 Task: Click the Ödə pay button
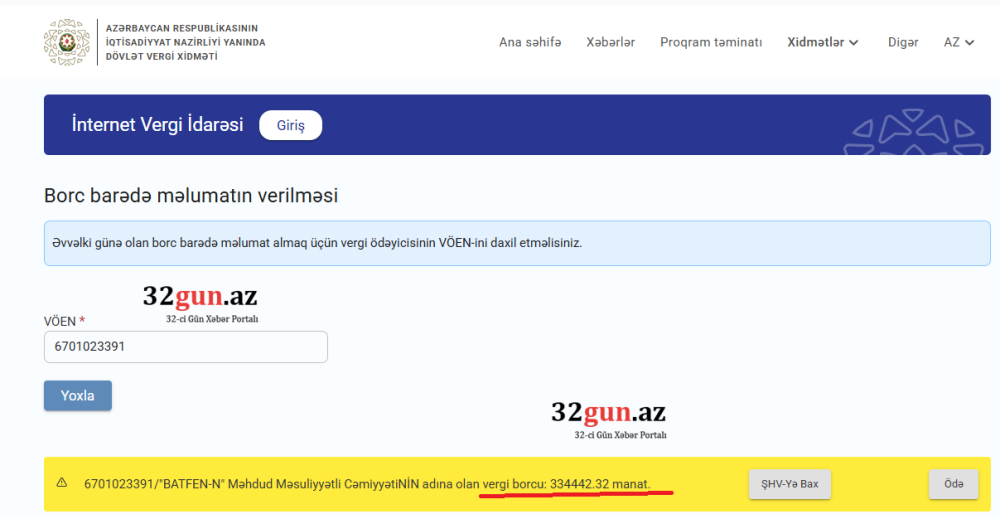click(953, 484)
